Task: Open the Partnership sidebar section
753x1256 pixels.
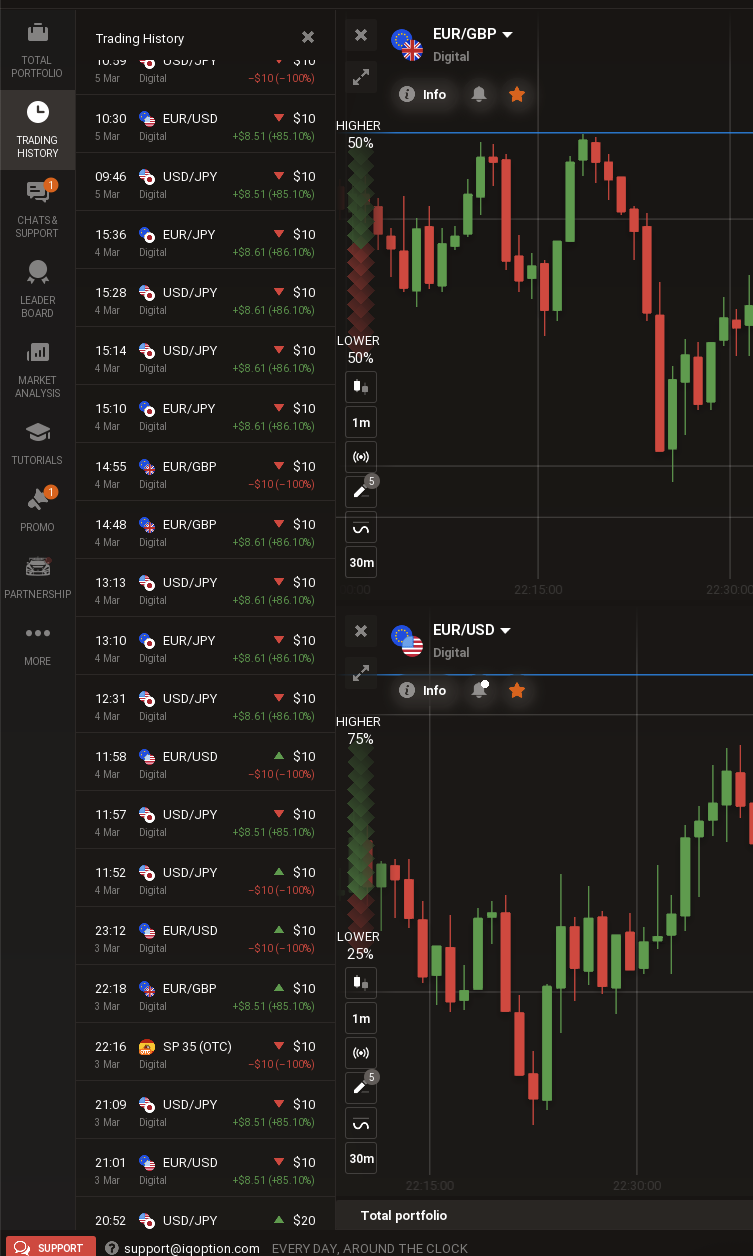Action: pyautogui.click(x=37, y=578)
